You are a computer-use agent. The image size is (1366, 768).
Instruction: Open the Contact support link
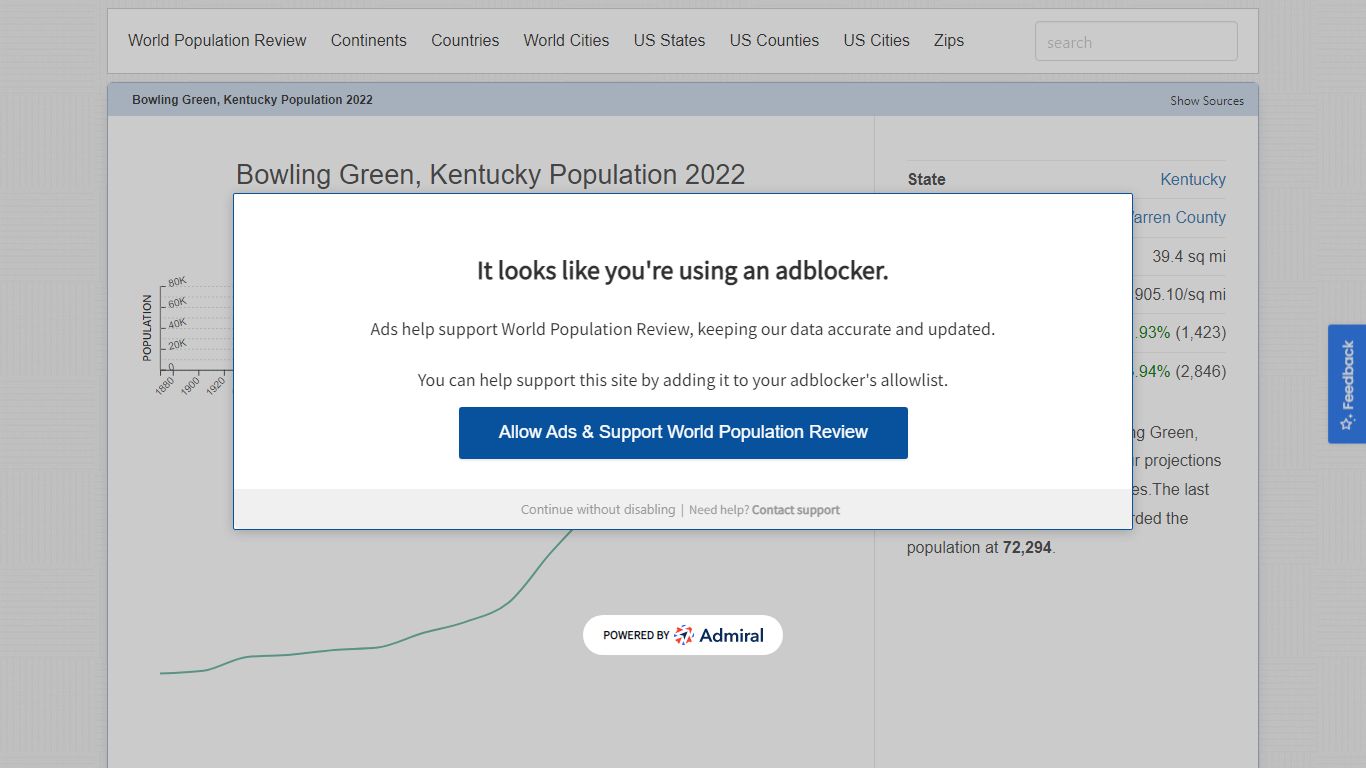click(x=796, y=510)
